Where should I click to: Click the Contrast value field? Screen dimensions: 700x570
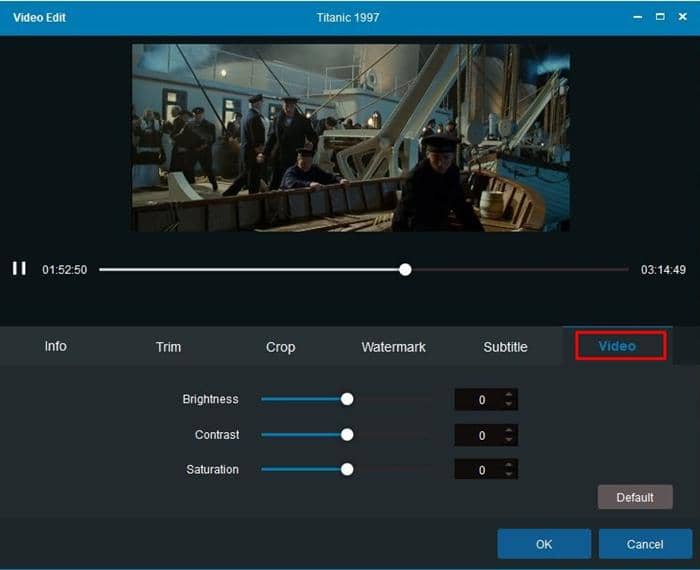486,435
